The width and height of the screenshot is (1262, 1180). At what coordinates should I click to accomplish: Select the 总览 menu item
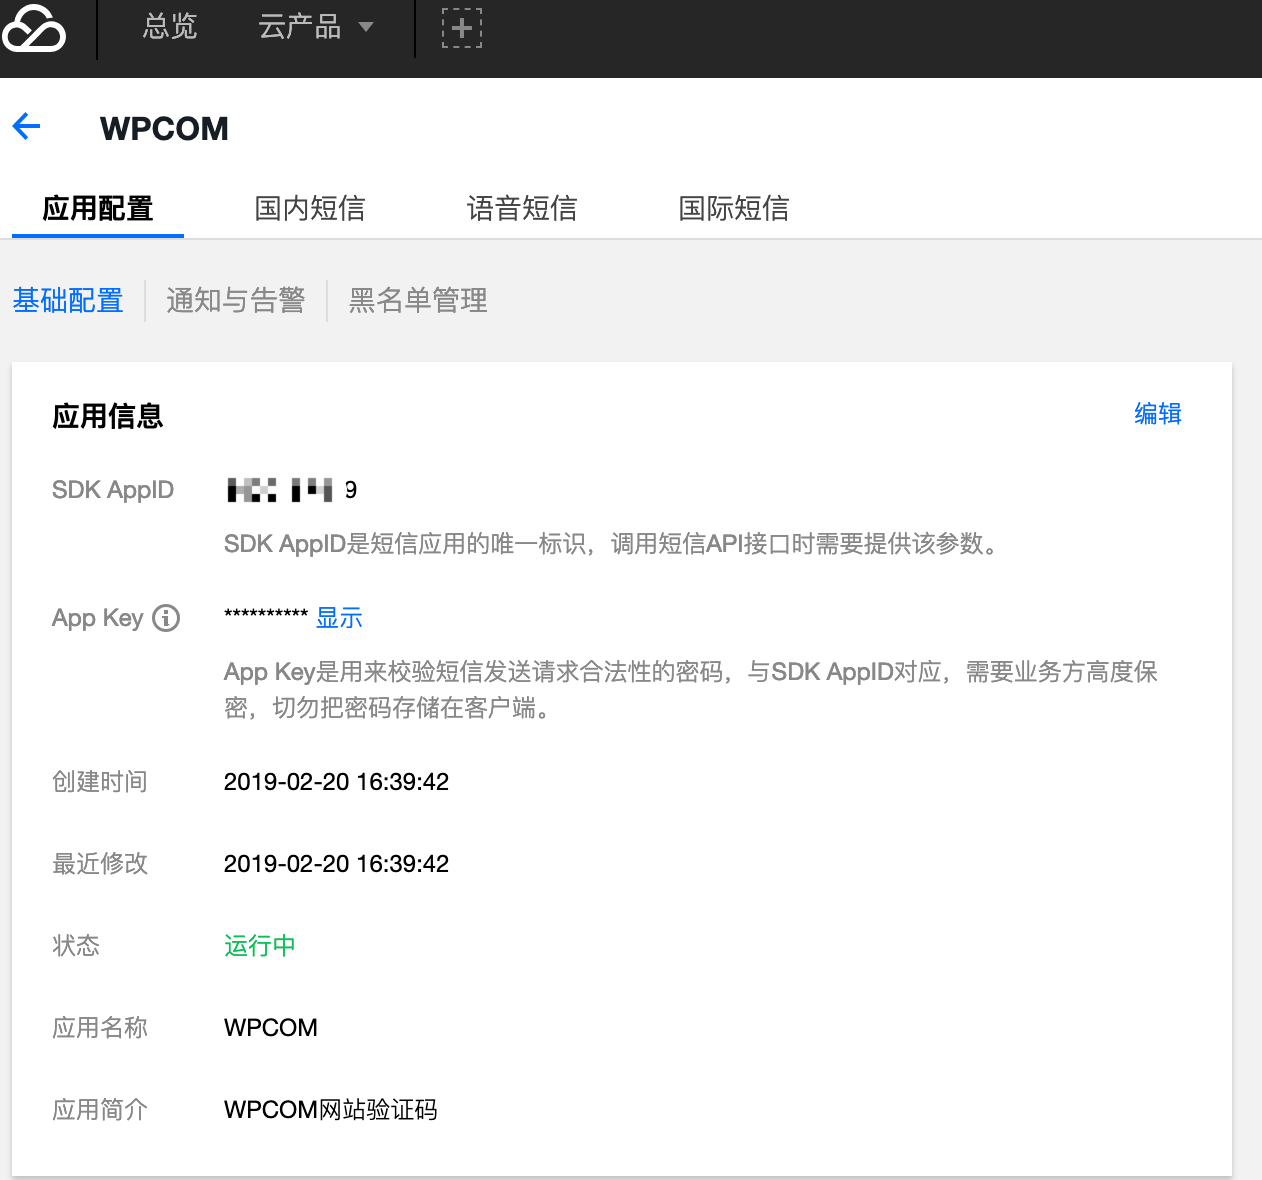[x=169, y=27]
